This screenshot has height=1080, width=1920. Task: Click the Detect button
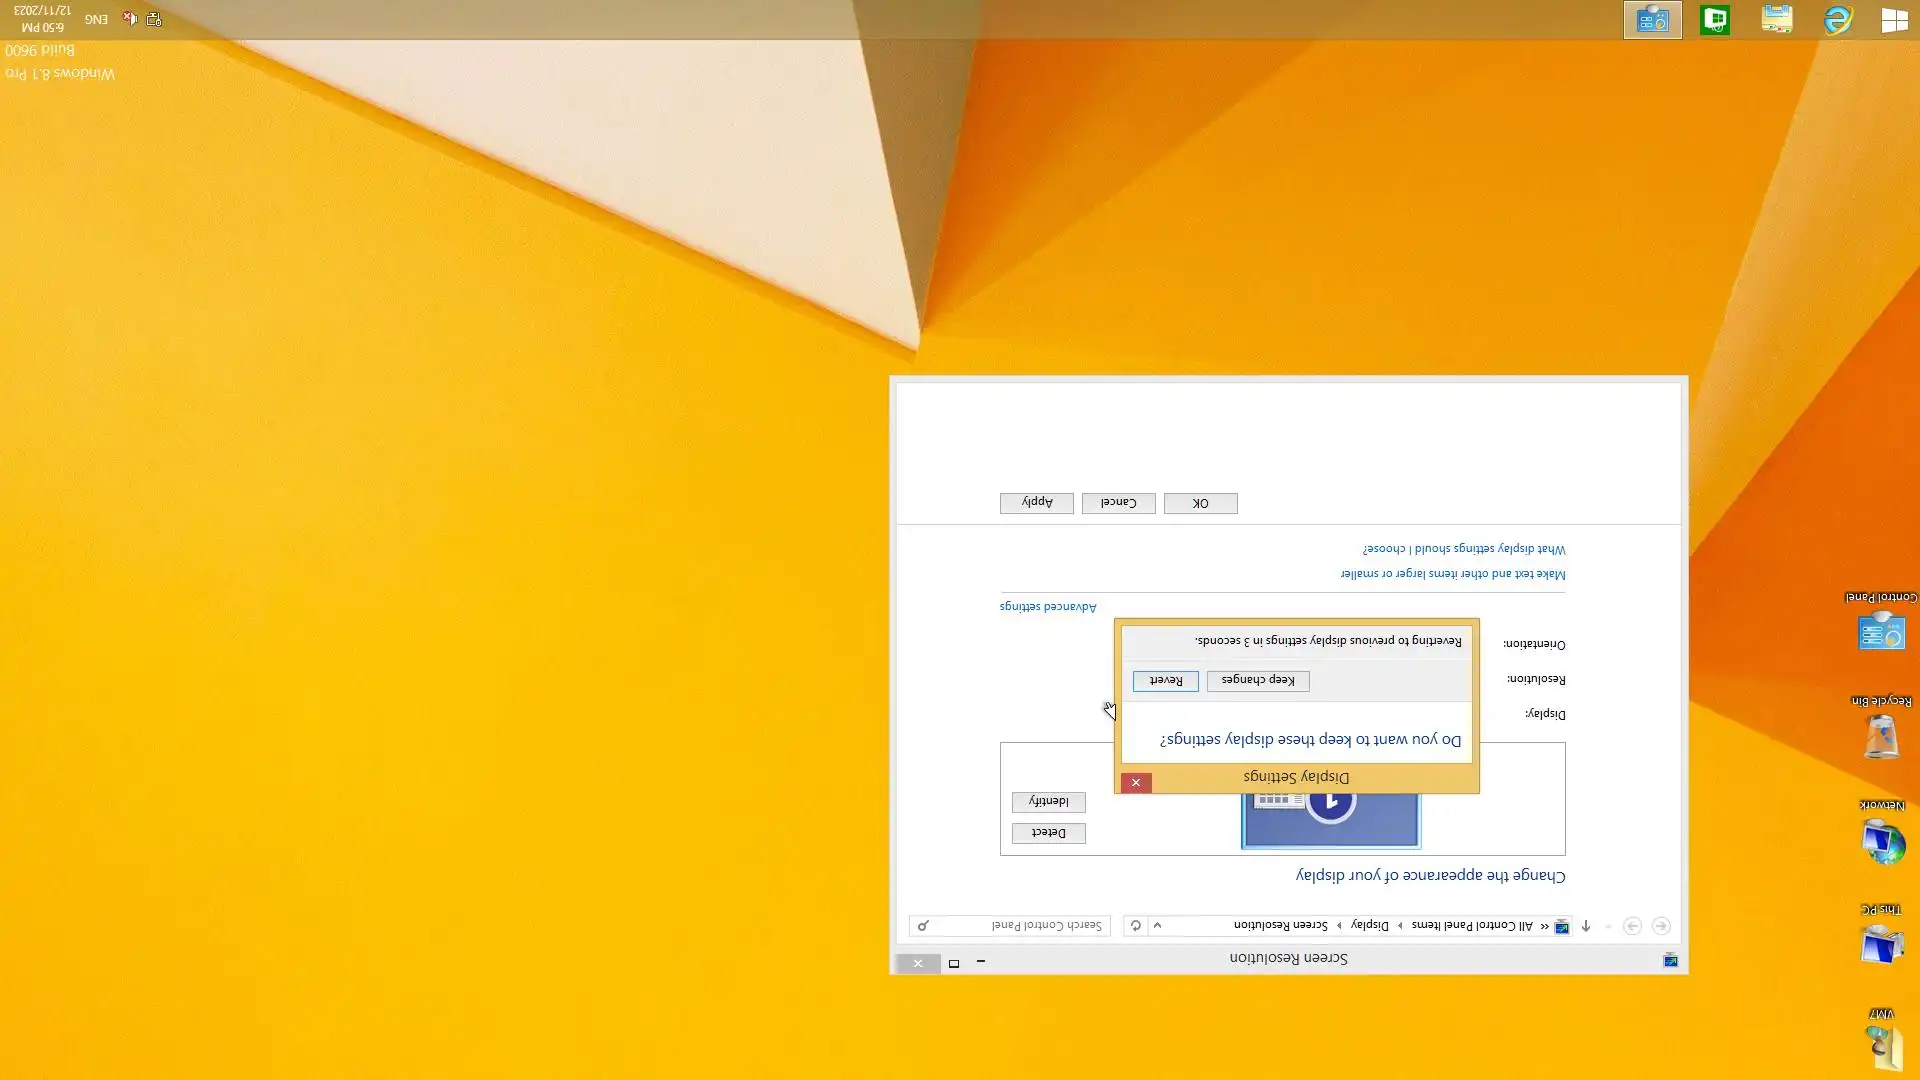click(x=1048, y=832)
